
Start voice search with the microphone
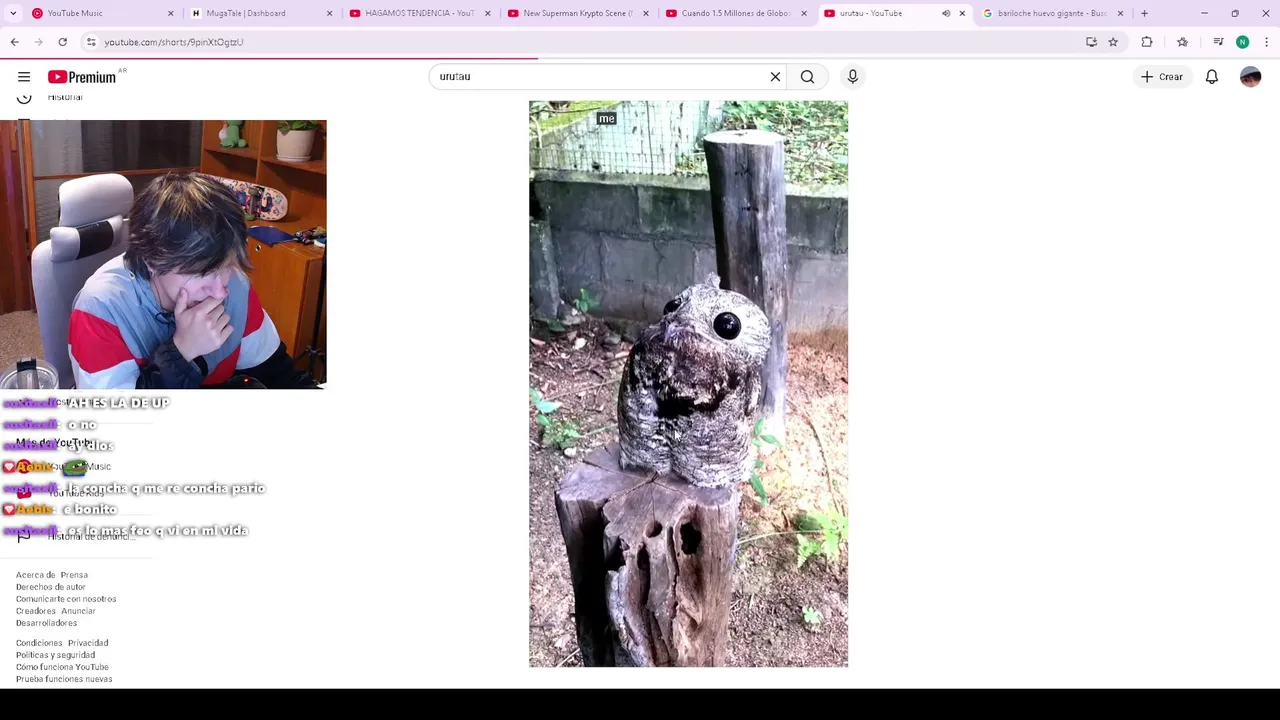[x=852, y=77]
